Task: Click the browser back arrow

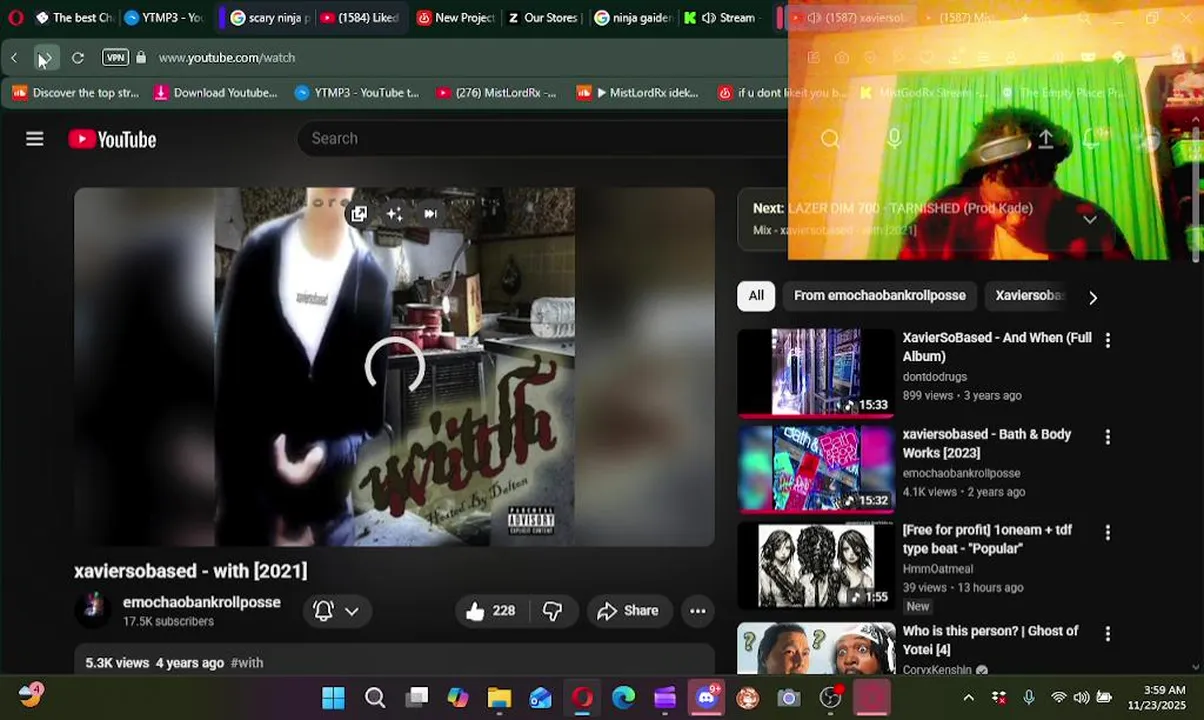Action: pos(14,58)
